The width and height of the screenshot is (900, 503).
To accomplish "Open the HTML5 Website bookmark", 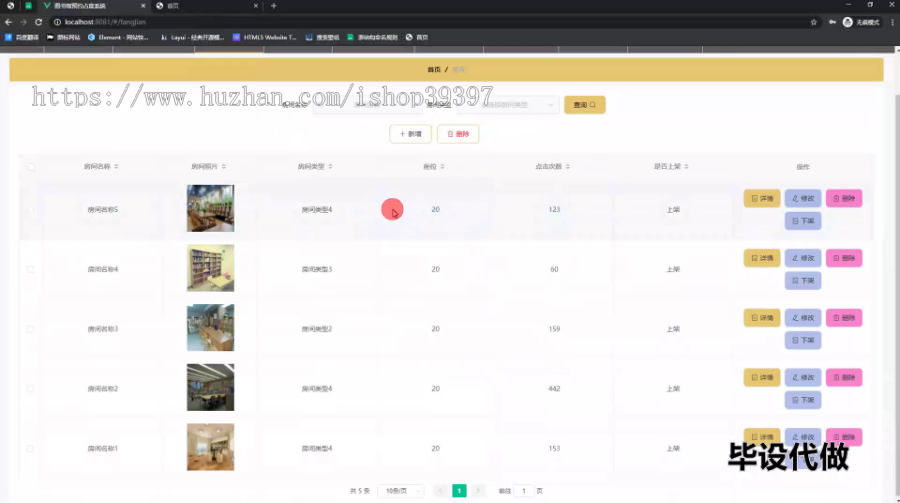I will [x=265, y=37].
